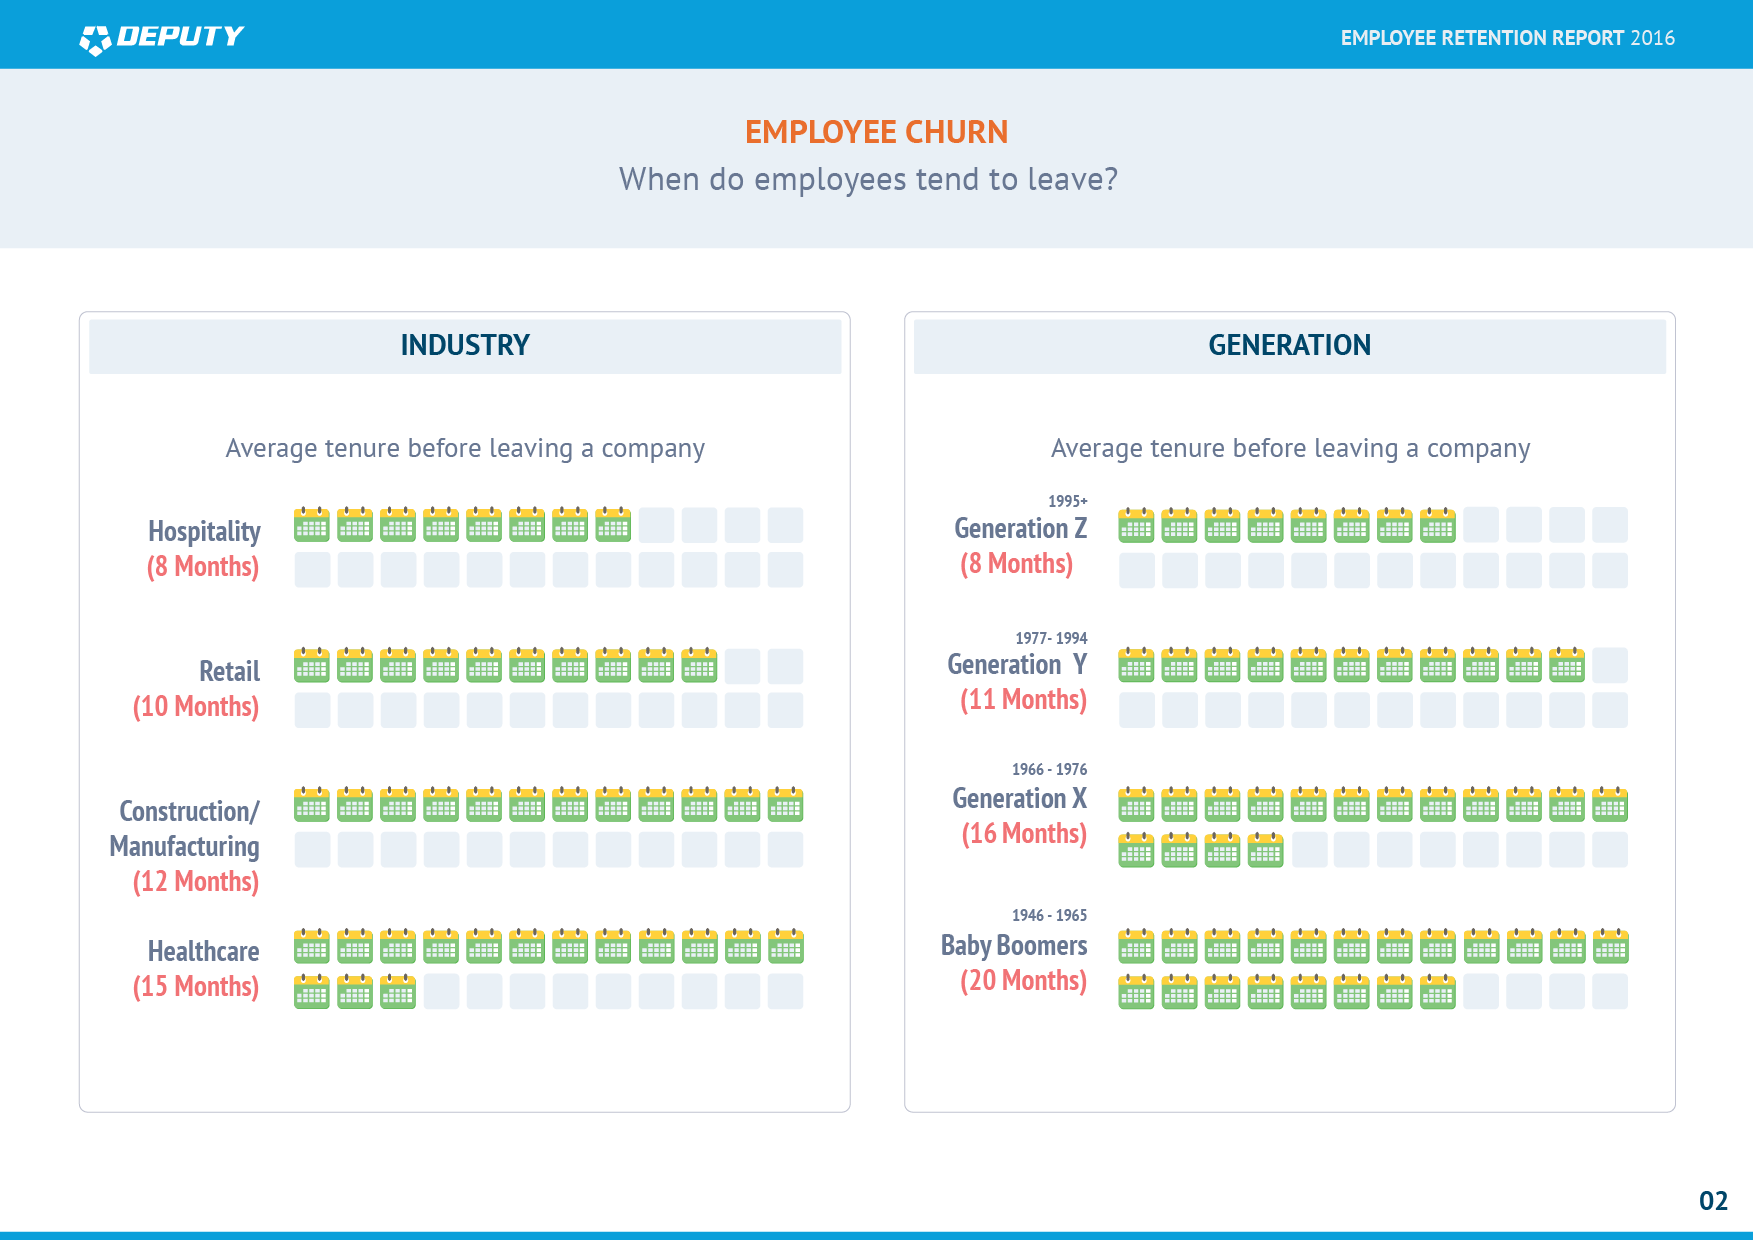
Task: Select the INDUSTRY panel header
Action: coord(465,346)
